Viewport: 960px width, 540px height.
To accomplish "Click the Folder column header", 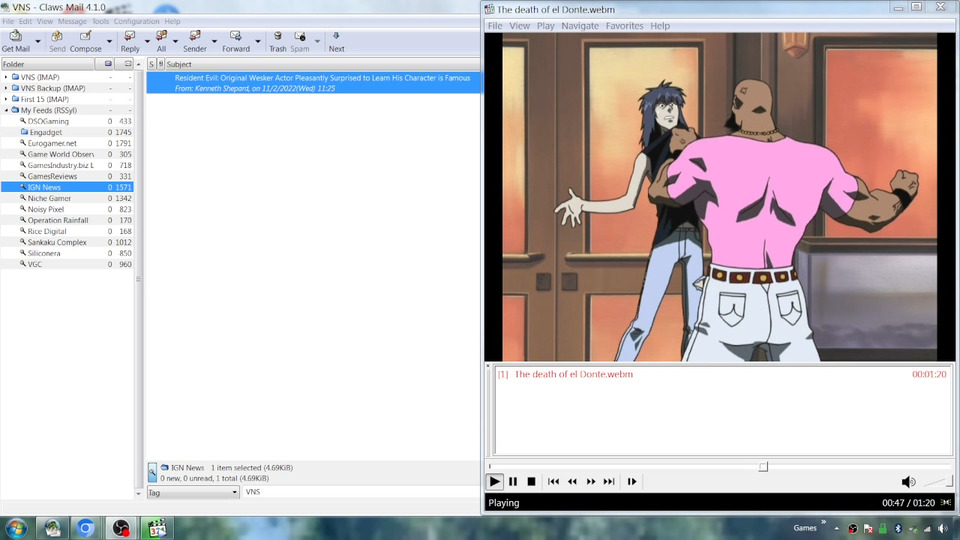I will coord(48,64).
